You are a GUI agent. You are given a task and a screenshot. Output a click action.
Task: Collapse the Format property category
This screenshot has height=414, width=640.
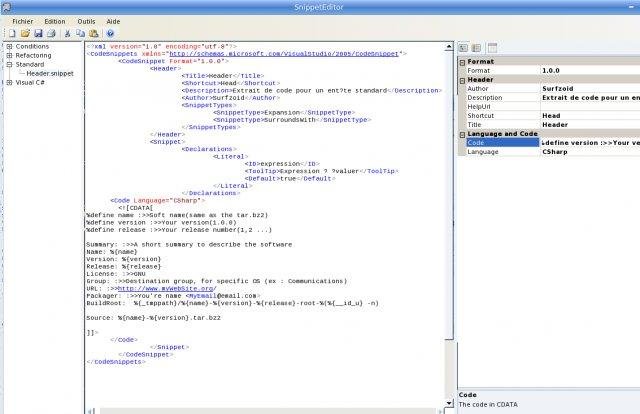coord(462,61)
